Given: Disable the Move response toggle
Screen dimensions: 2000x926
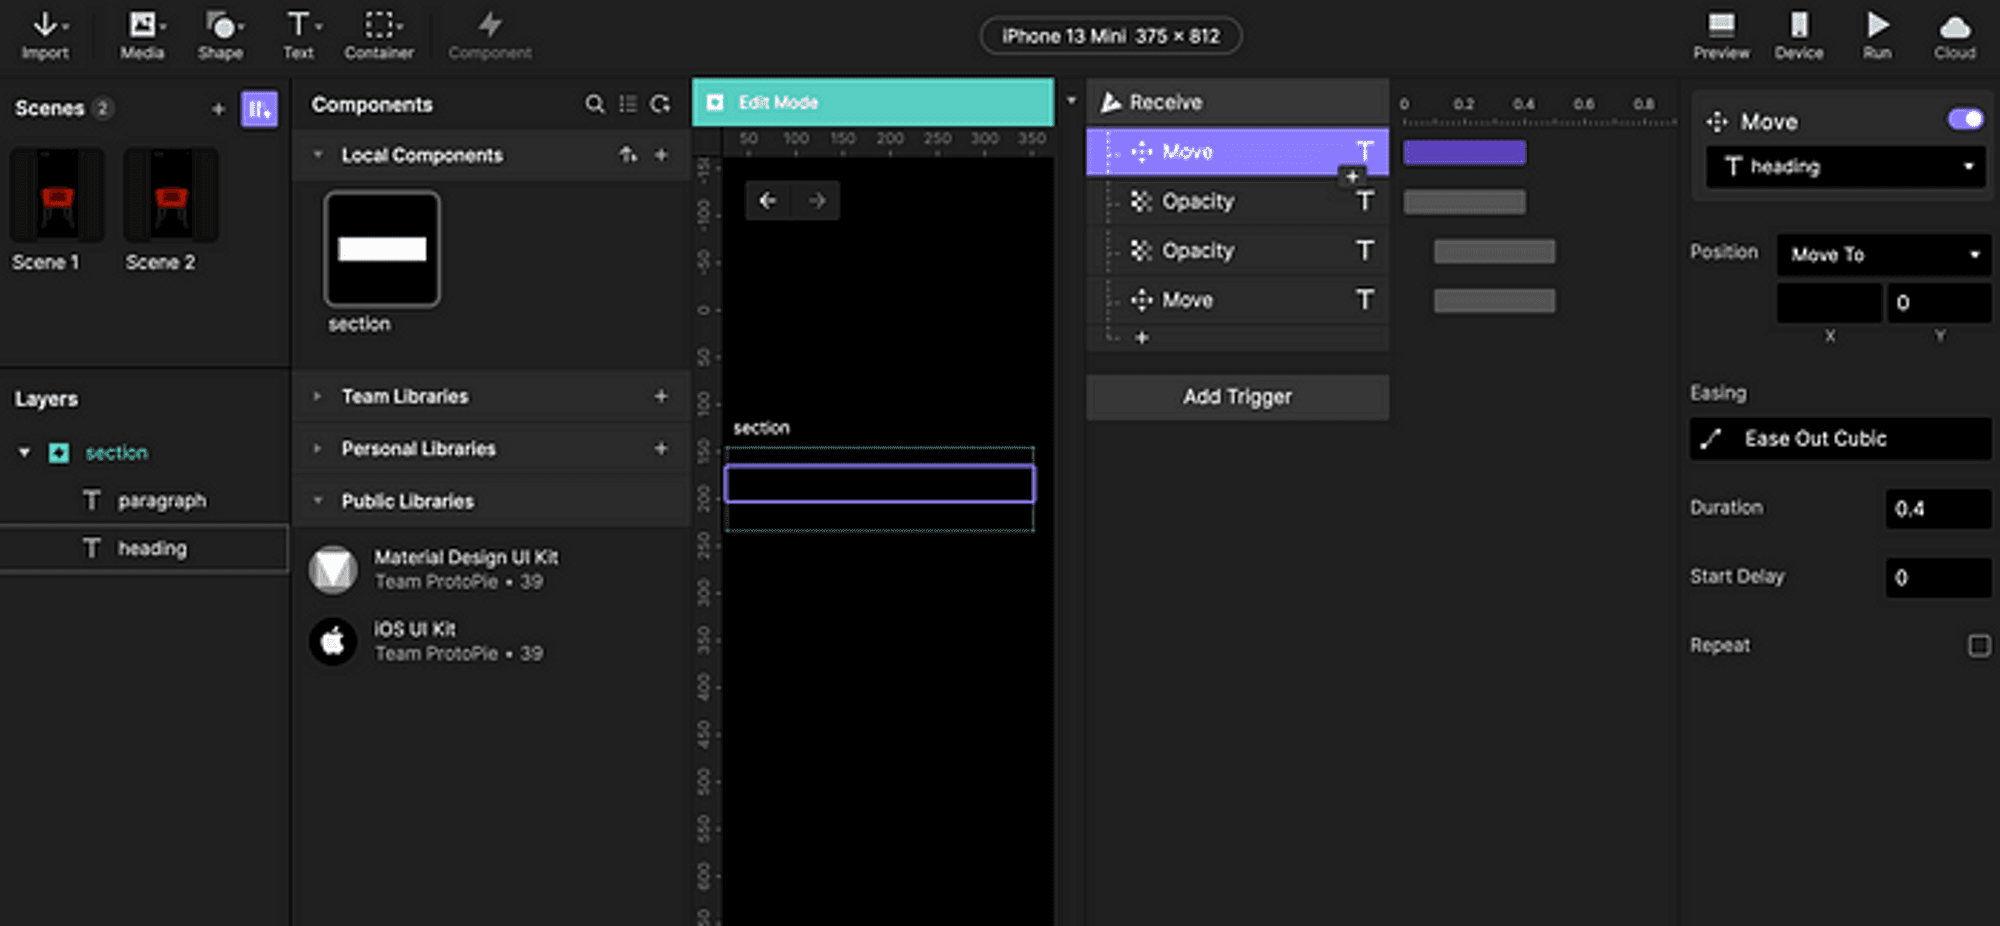Looking at the screenshot, I should tap(1965, 120).
